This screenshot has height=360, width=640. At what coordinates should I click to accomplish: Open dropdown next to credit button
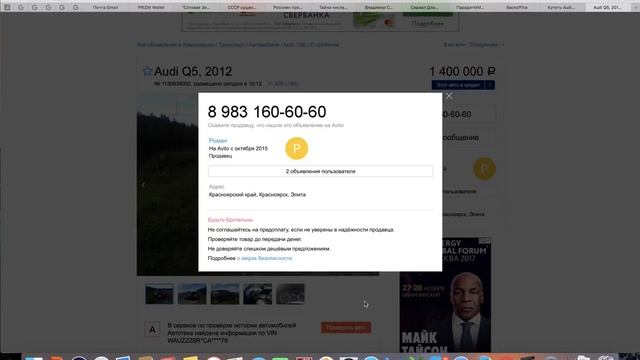(489, 85)
